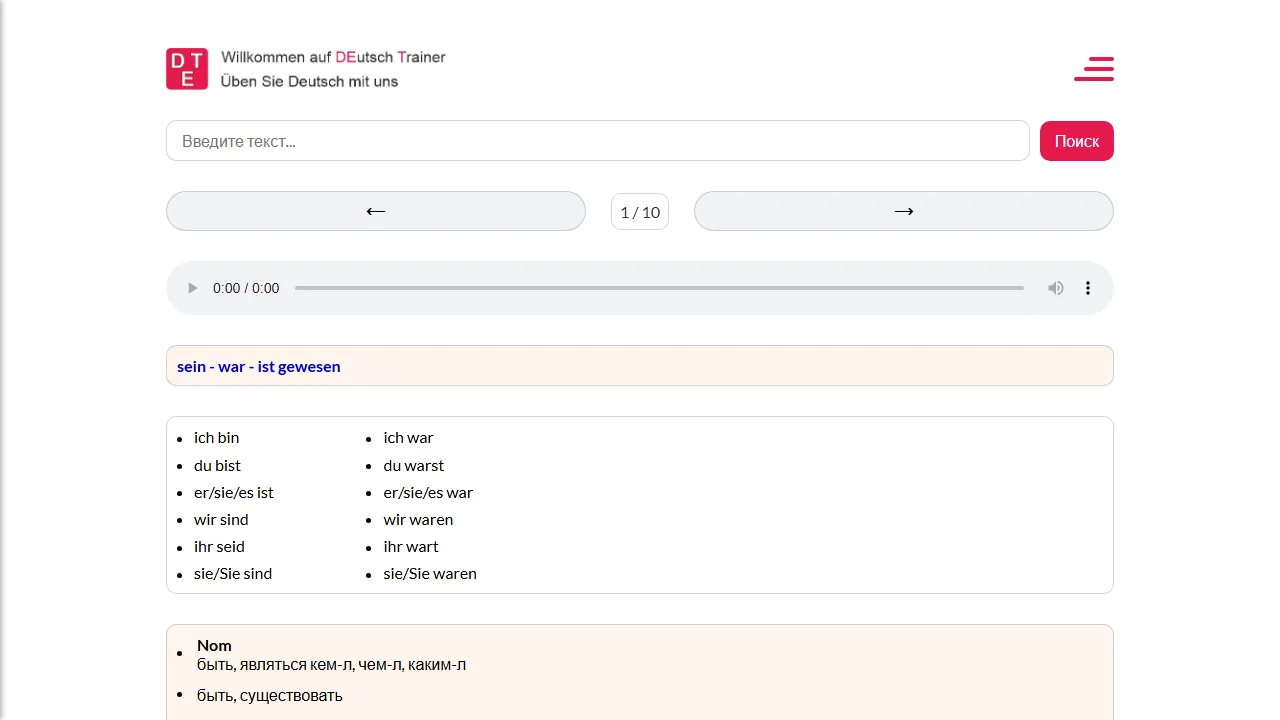Open the 'sein - war - ist gewesen' link
The height and width of the screenshot is (720, 1280).
pyautogui.click(x=258, y=366)
